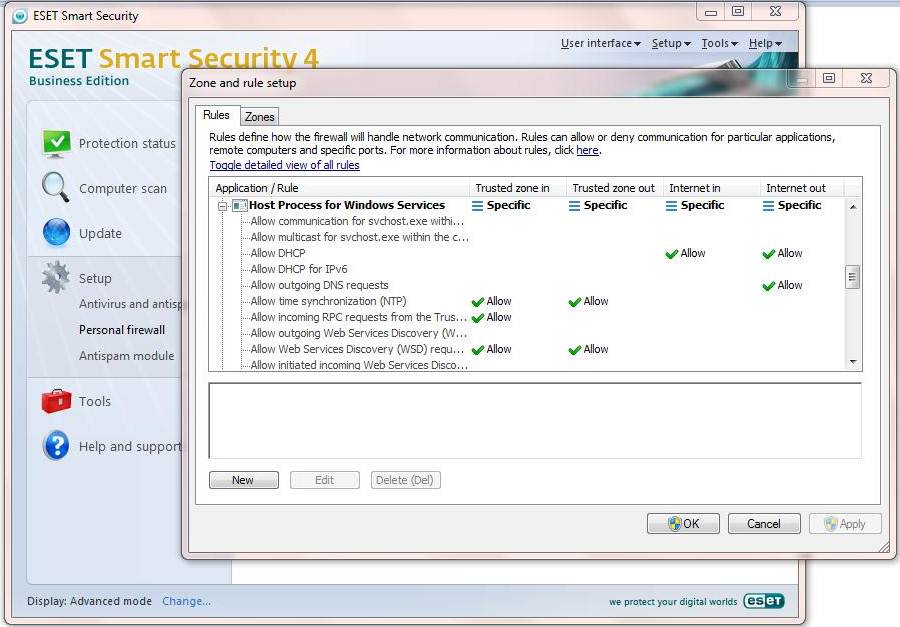Image resolution: width=900 pixels, height=627 pixels.
Task: Switch to the Zones tab
Action: [259, 117]
